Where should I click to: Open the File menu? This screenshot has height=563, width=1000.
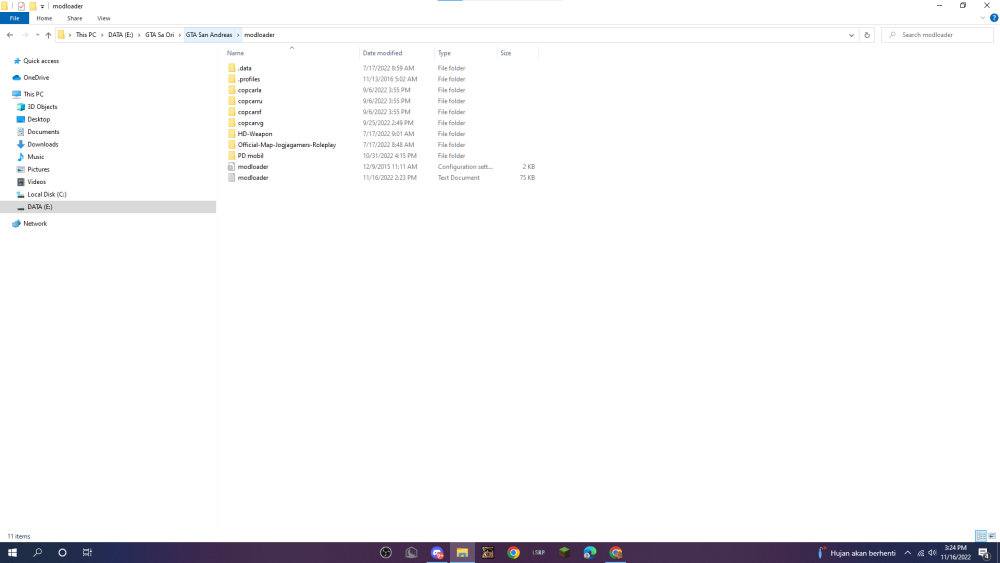point(15,18)
